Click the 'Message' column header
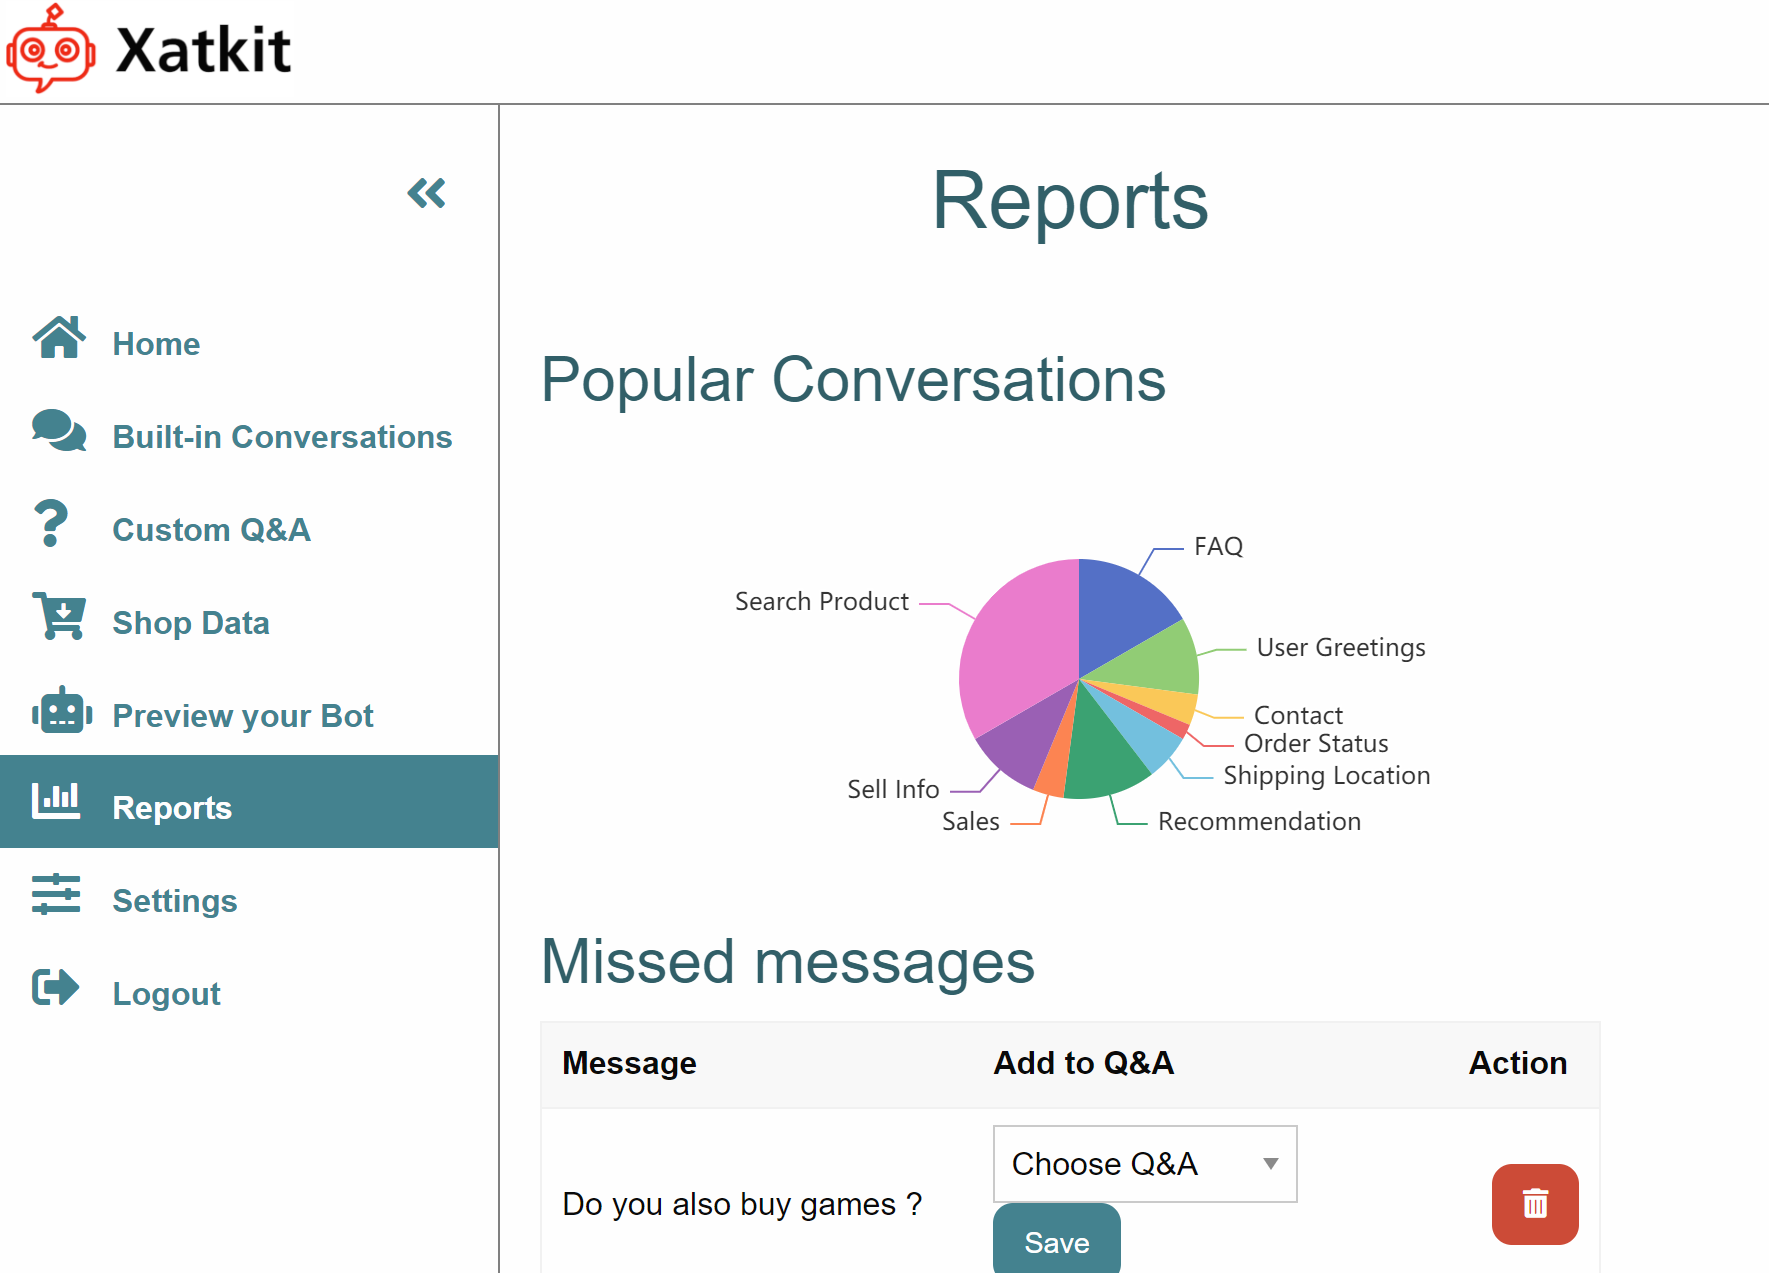This screenshot has height=1273, width=1769. click(x=629, y=1063)
